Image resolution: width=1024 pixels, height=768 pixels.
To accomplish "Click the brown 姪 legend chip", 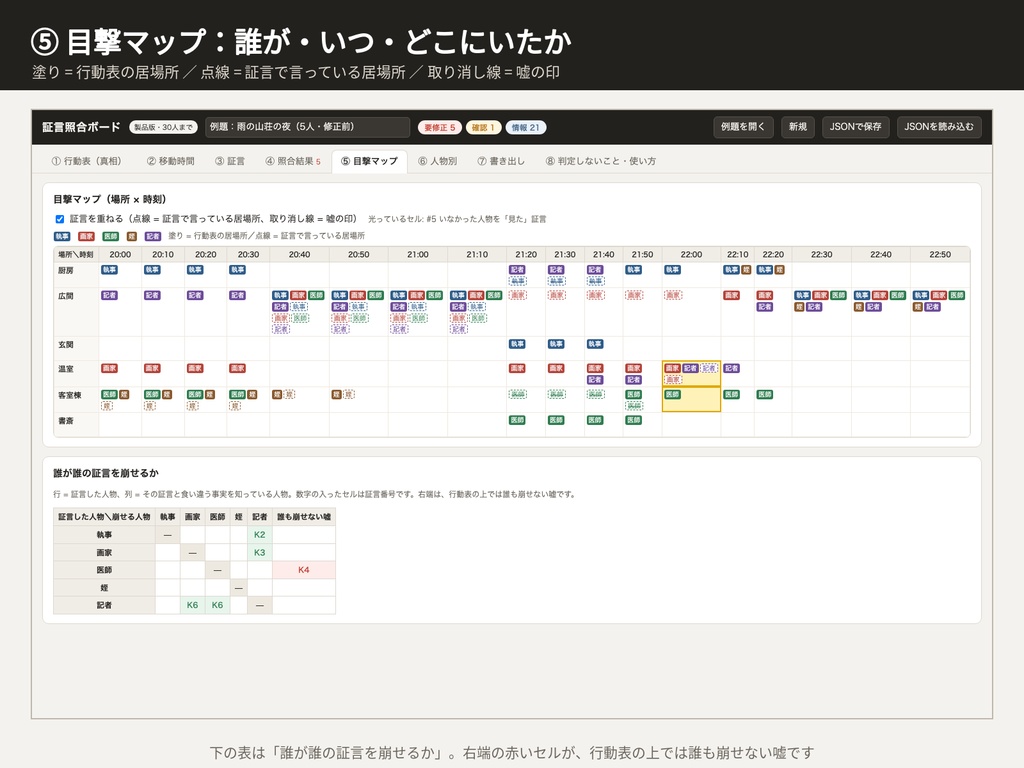I will (x=131, y=236).
